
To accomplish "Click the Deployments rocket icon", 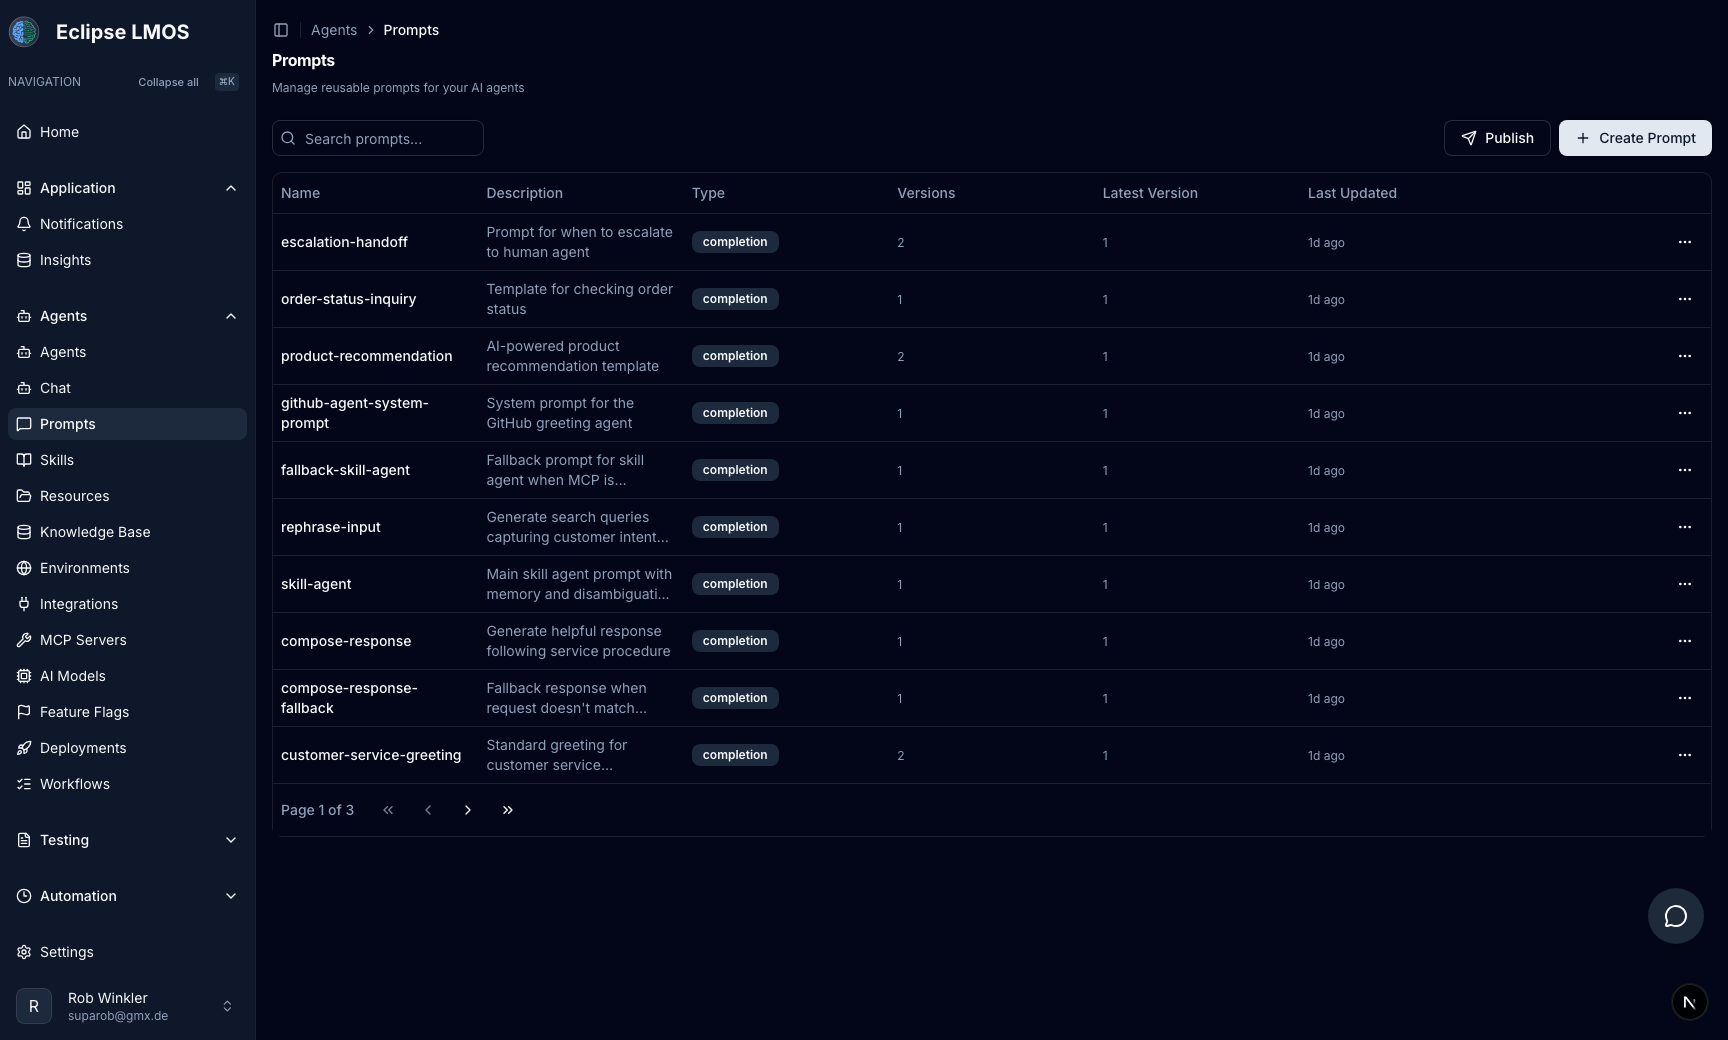I will 24,748.
